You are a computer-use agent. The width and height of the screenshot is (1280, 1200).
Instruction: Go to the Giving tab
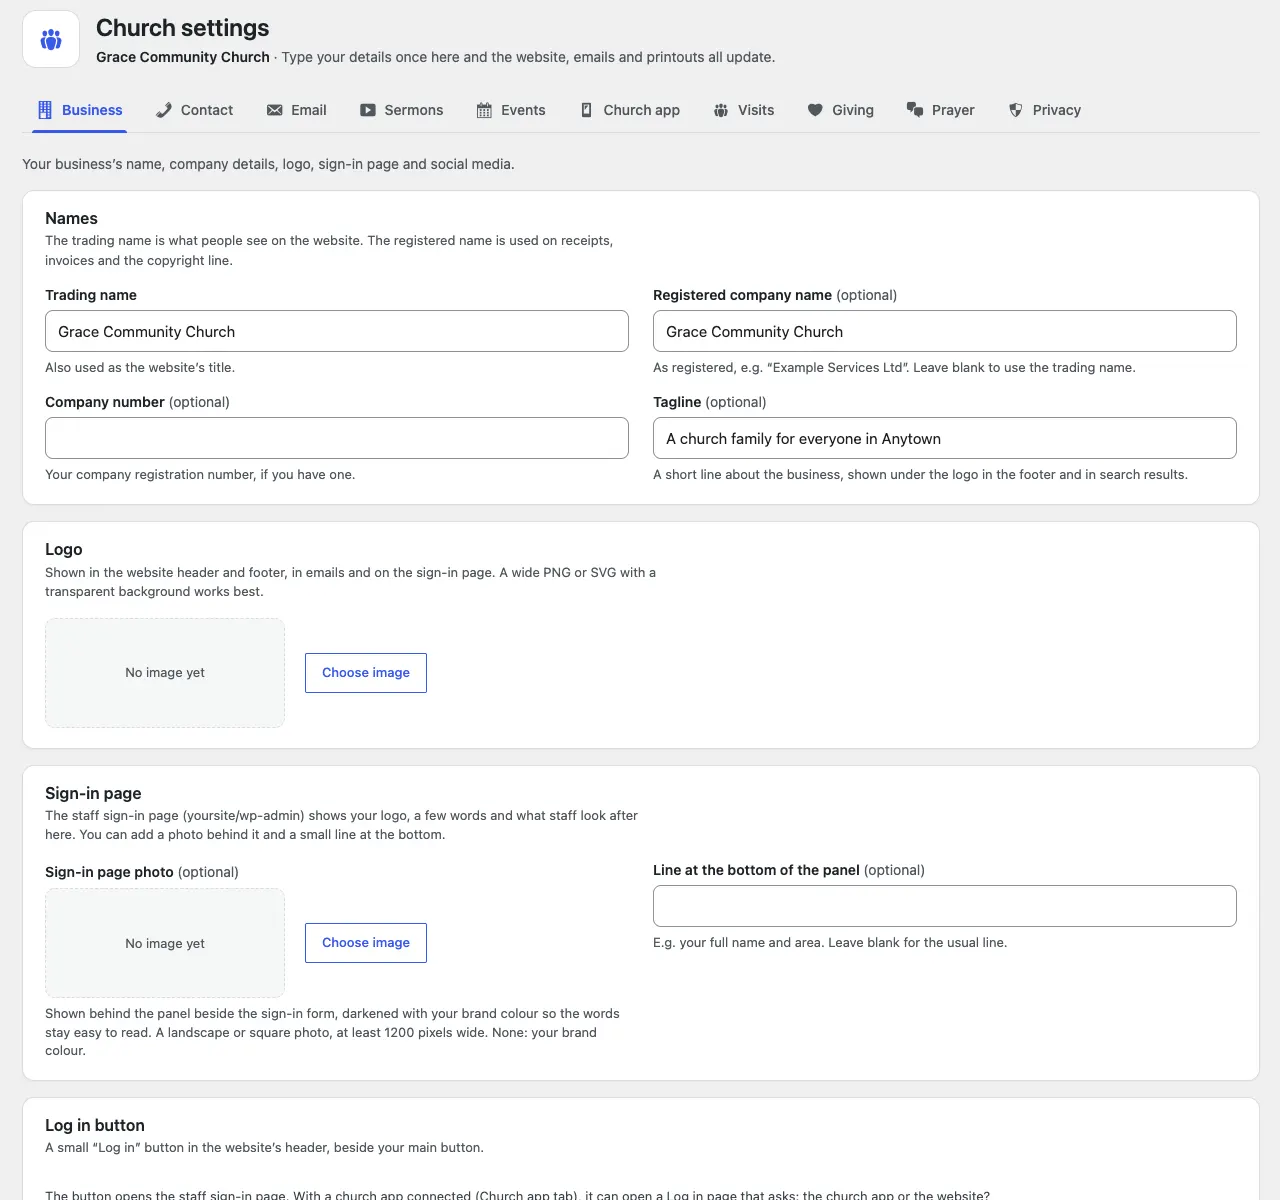840,110
